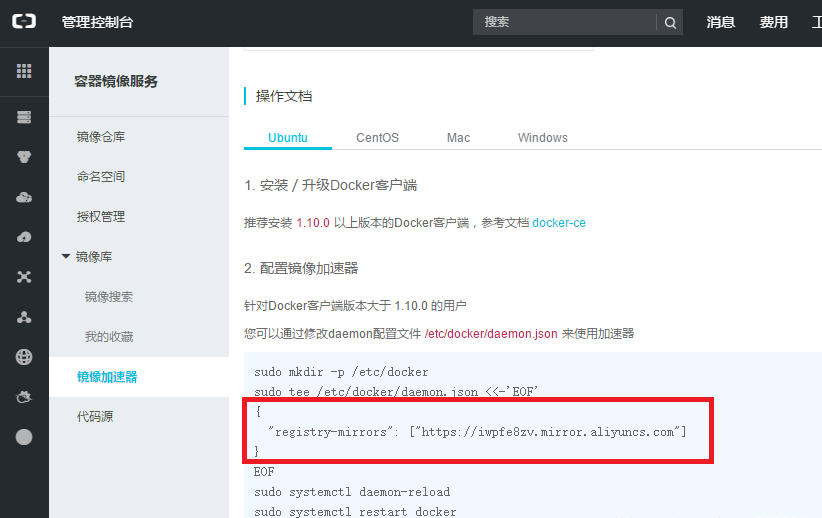This screenshot has height=518, width=822.
Task: Open the products grid menu icon
Action: tap(24, 71)
